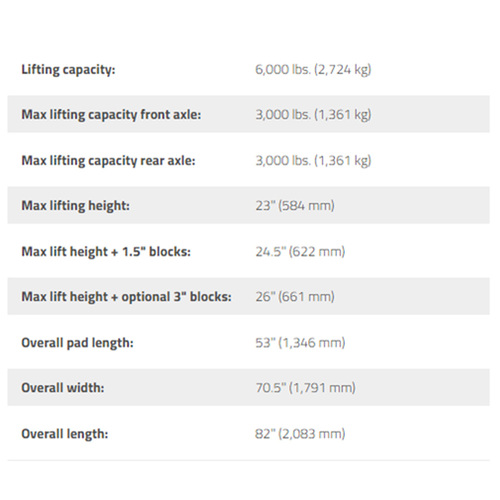Select the 26" (661 mm) value

(295, 297)
